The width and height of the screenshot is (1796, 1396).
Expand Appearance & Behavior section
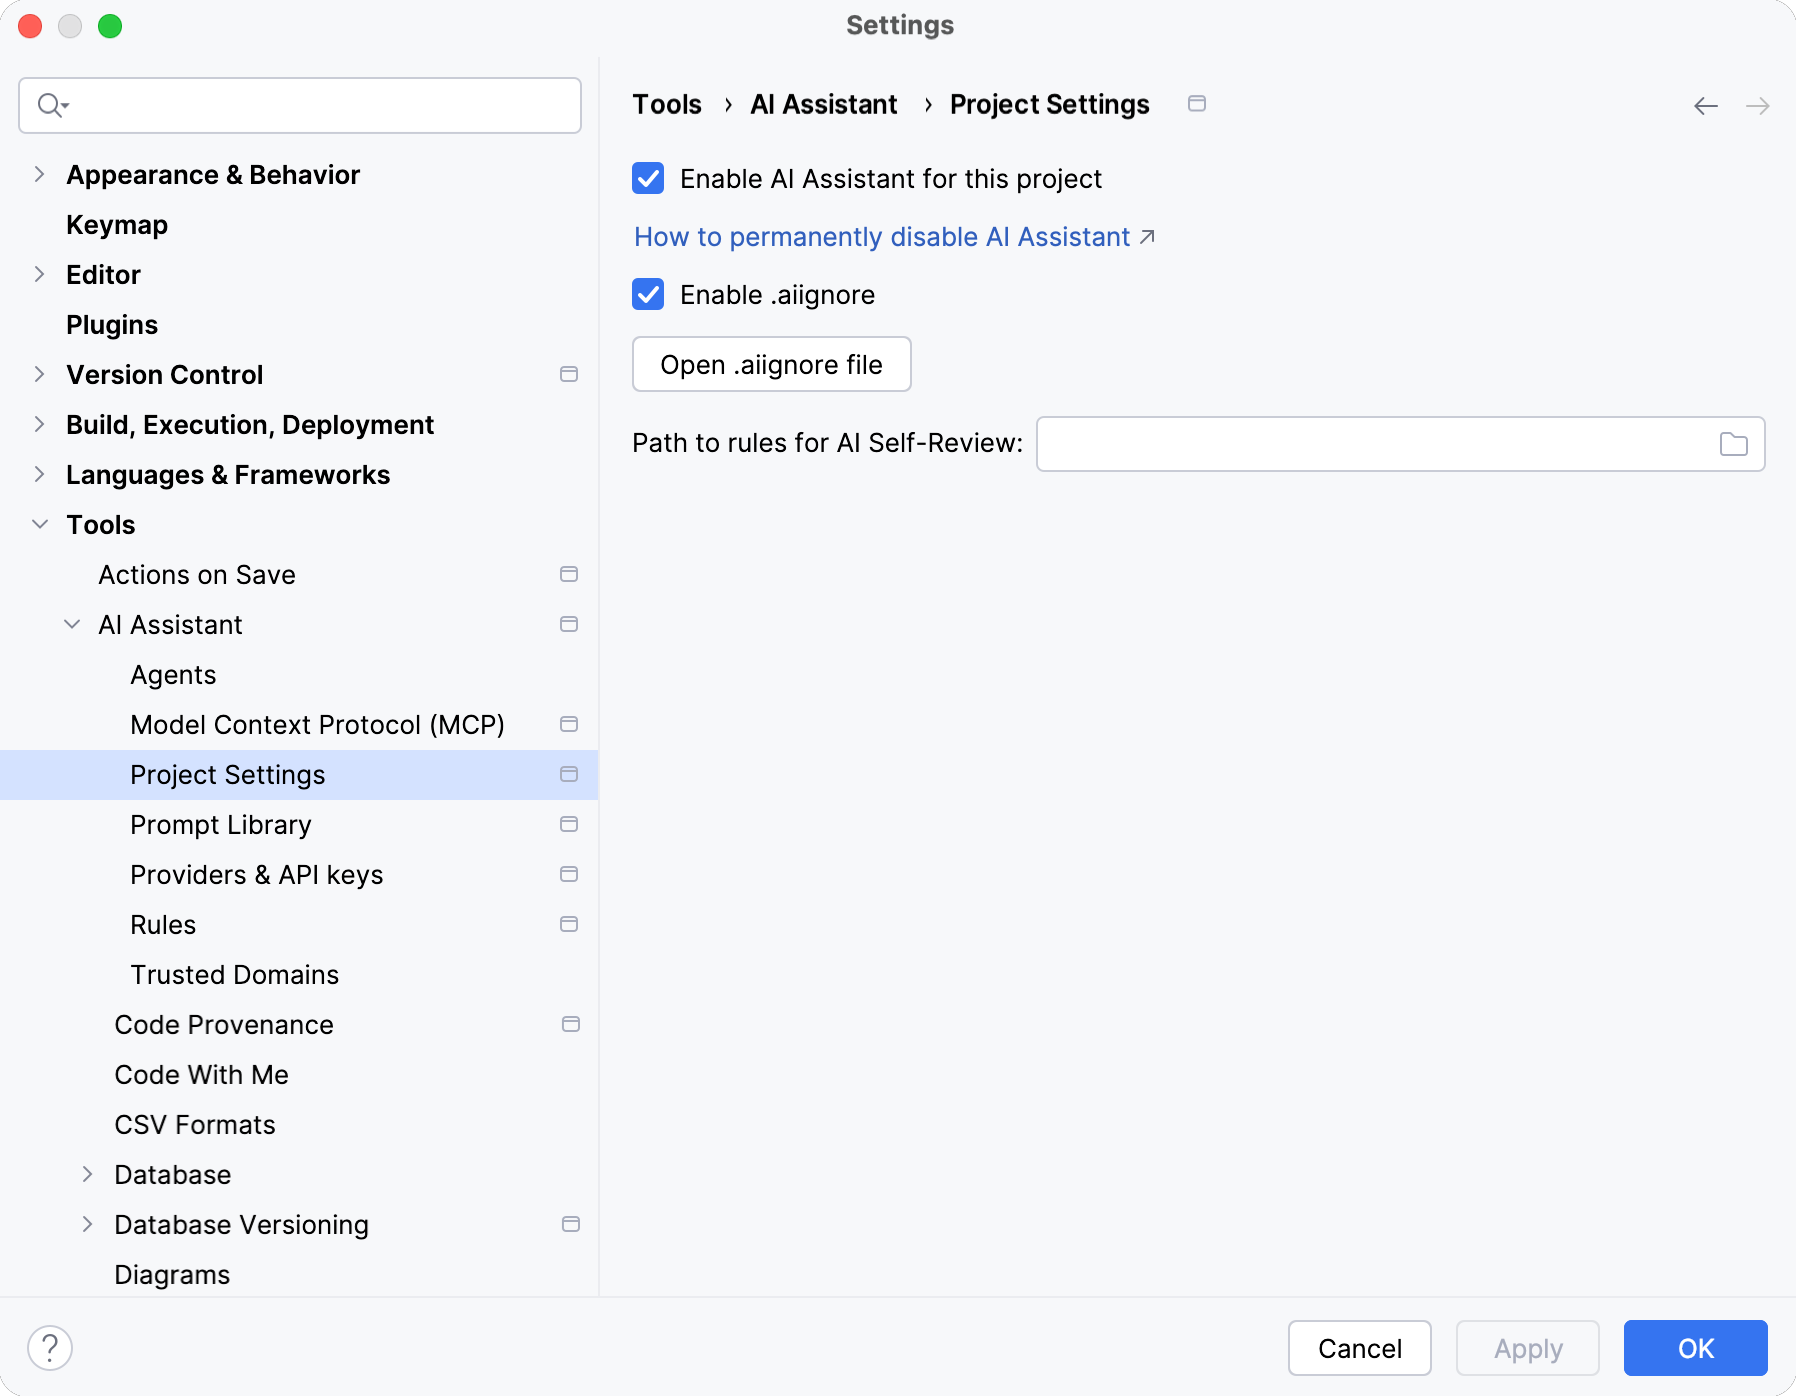point(40,175)
